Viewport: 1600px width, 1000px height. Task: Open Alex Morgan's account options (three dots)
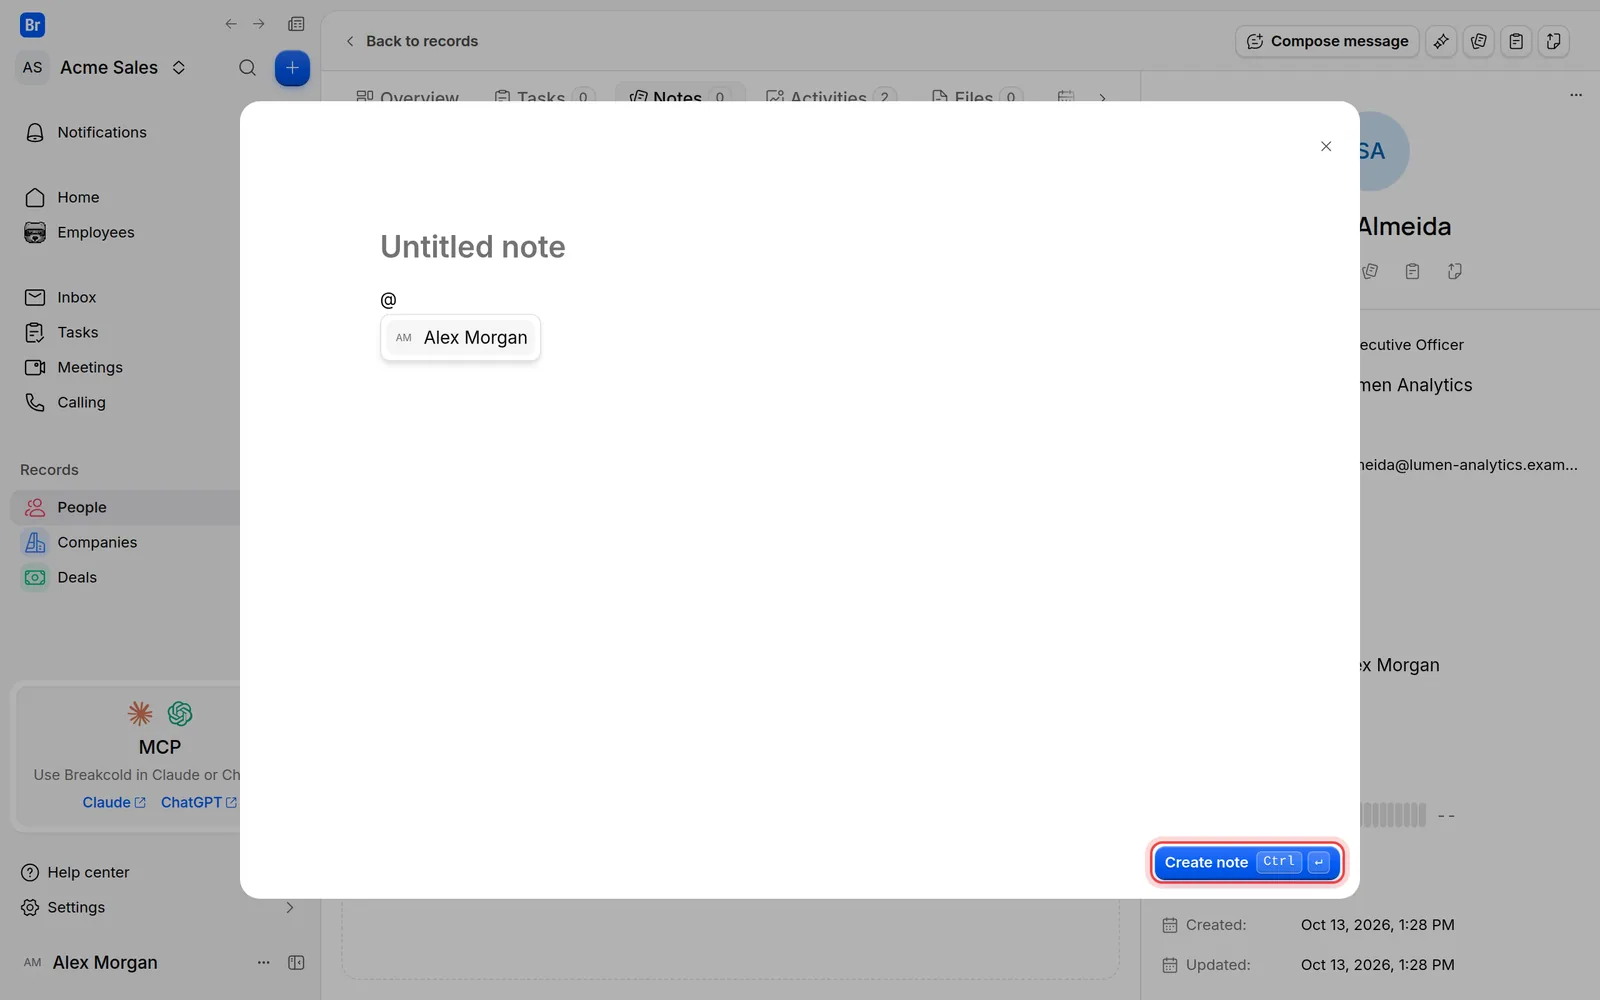click(263, 962)
